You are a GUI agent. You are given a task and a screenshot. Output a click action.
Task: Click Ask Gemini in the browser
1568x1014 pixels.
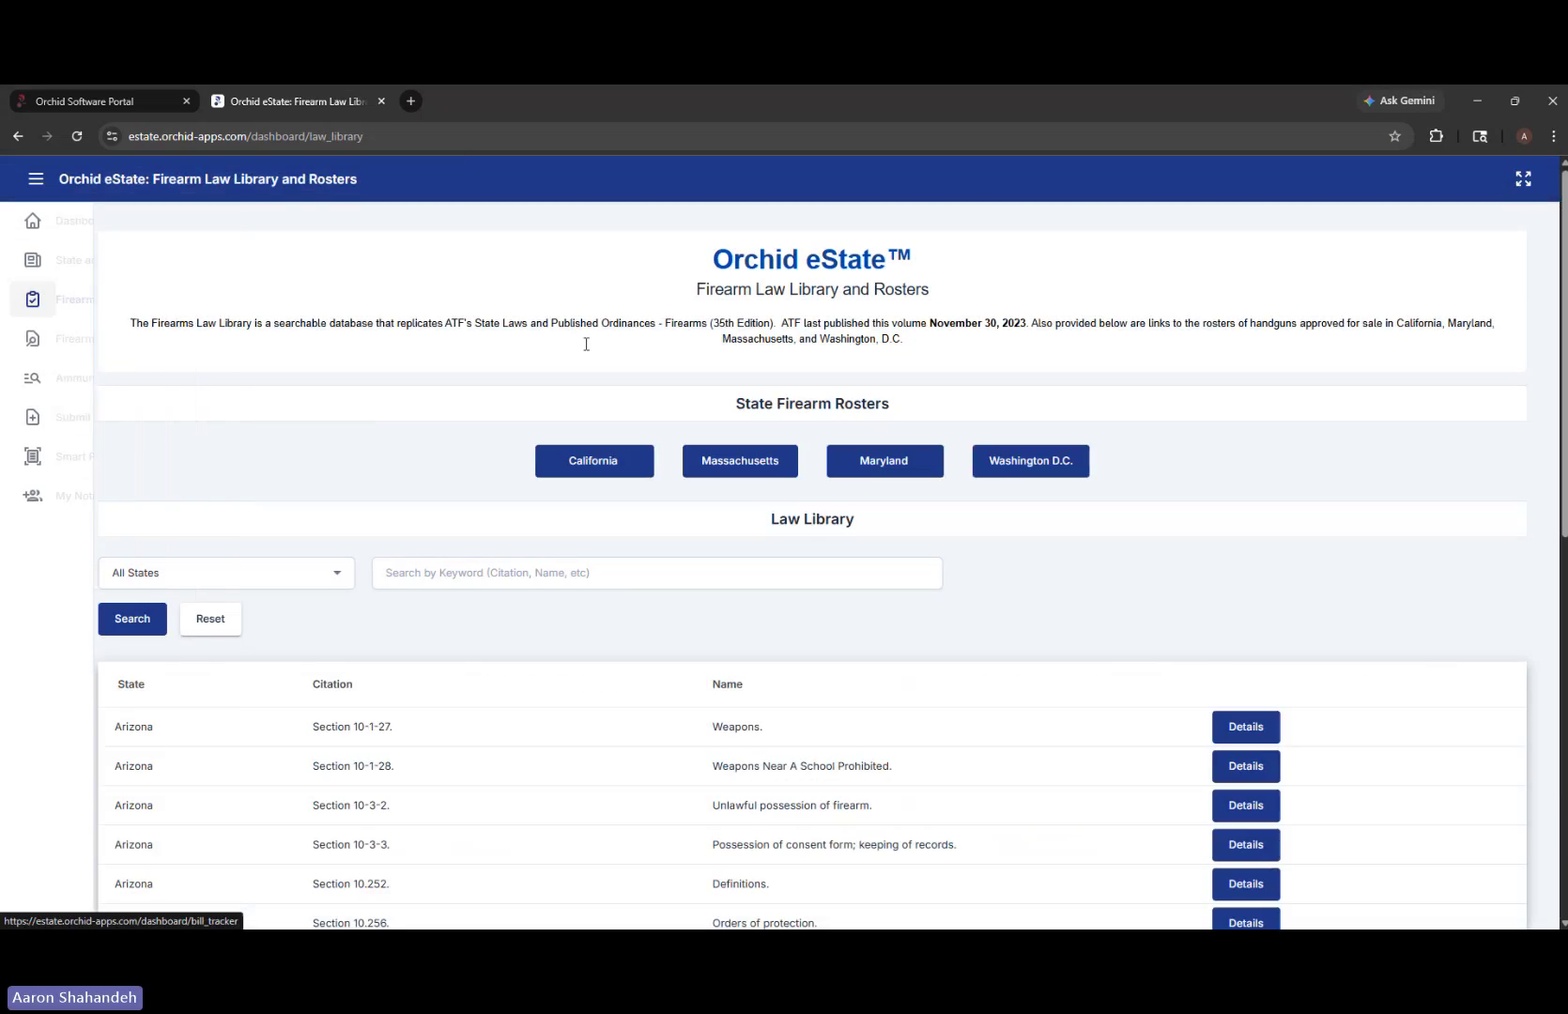click(1399, 101)
